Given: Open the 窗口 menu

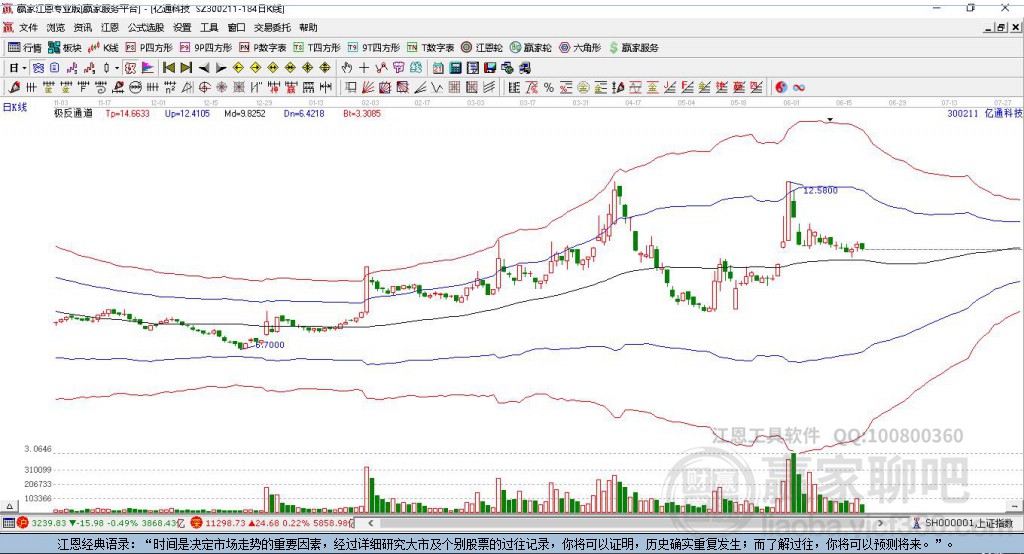Looking at the screenshot, I should point(236,27).
